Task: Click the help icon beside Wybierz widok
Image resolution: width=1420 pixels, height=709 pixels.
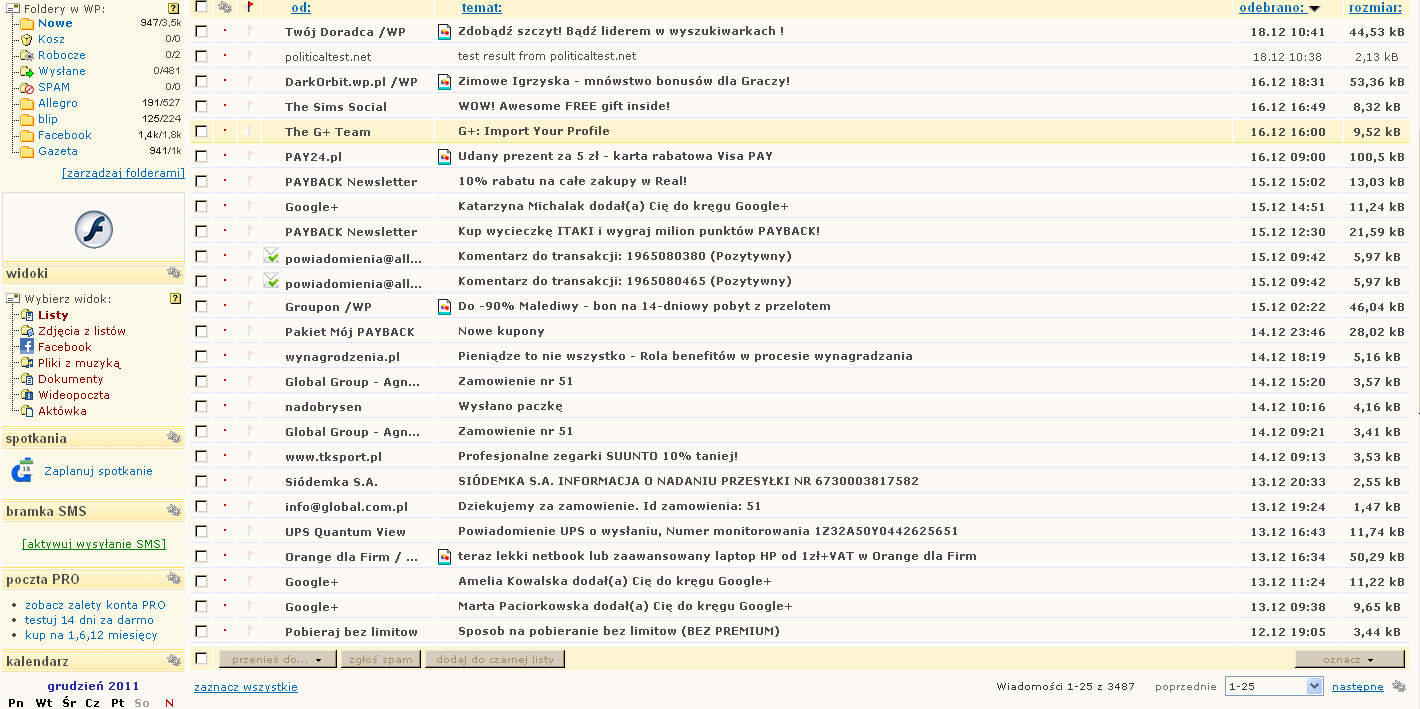Action: pos(175,298)
